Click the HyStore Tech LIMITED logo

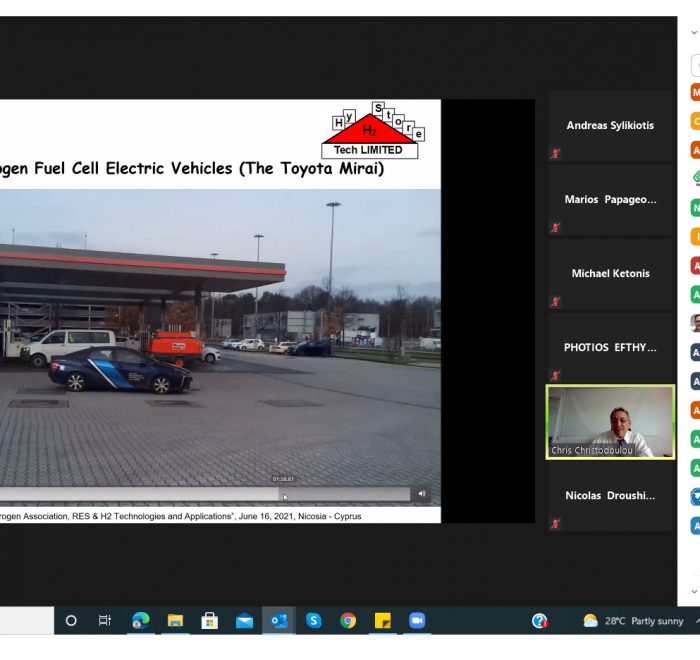[372, 130]
